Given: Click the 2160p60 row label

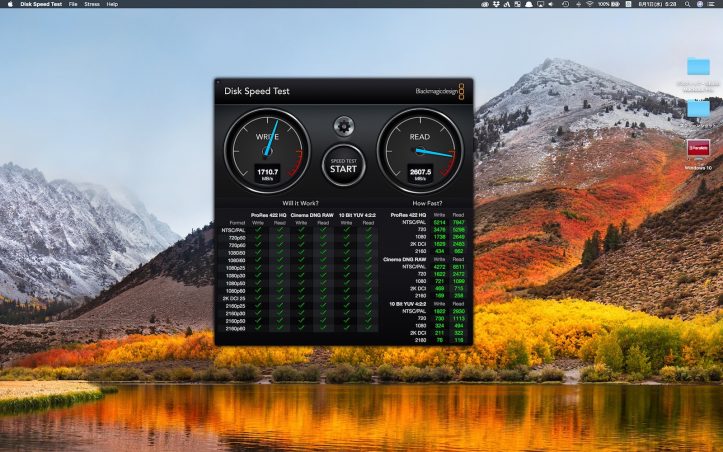Looking at the screenshot, I should [236, 329].
